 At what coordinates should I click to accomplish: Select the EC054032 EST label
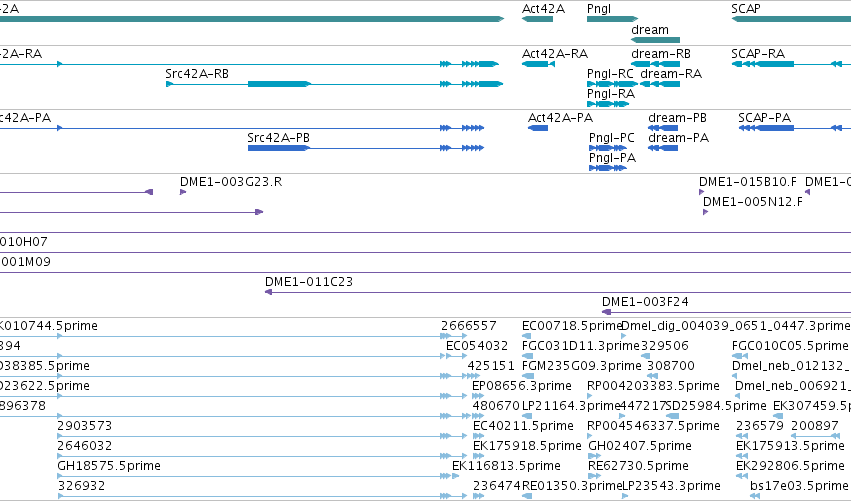tap(477, 346)
